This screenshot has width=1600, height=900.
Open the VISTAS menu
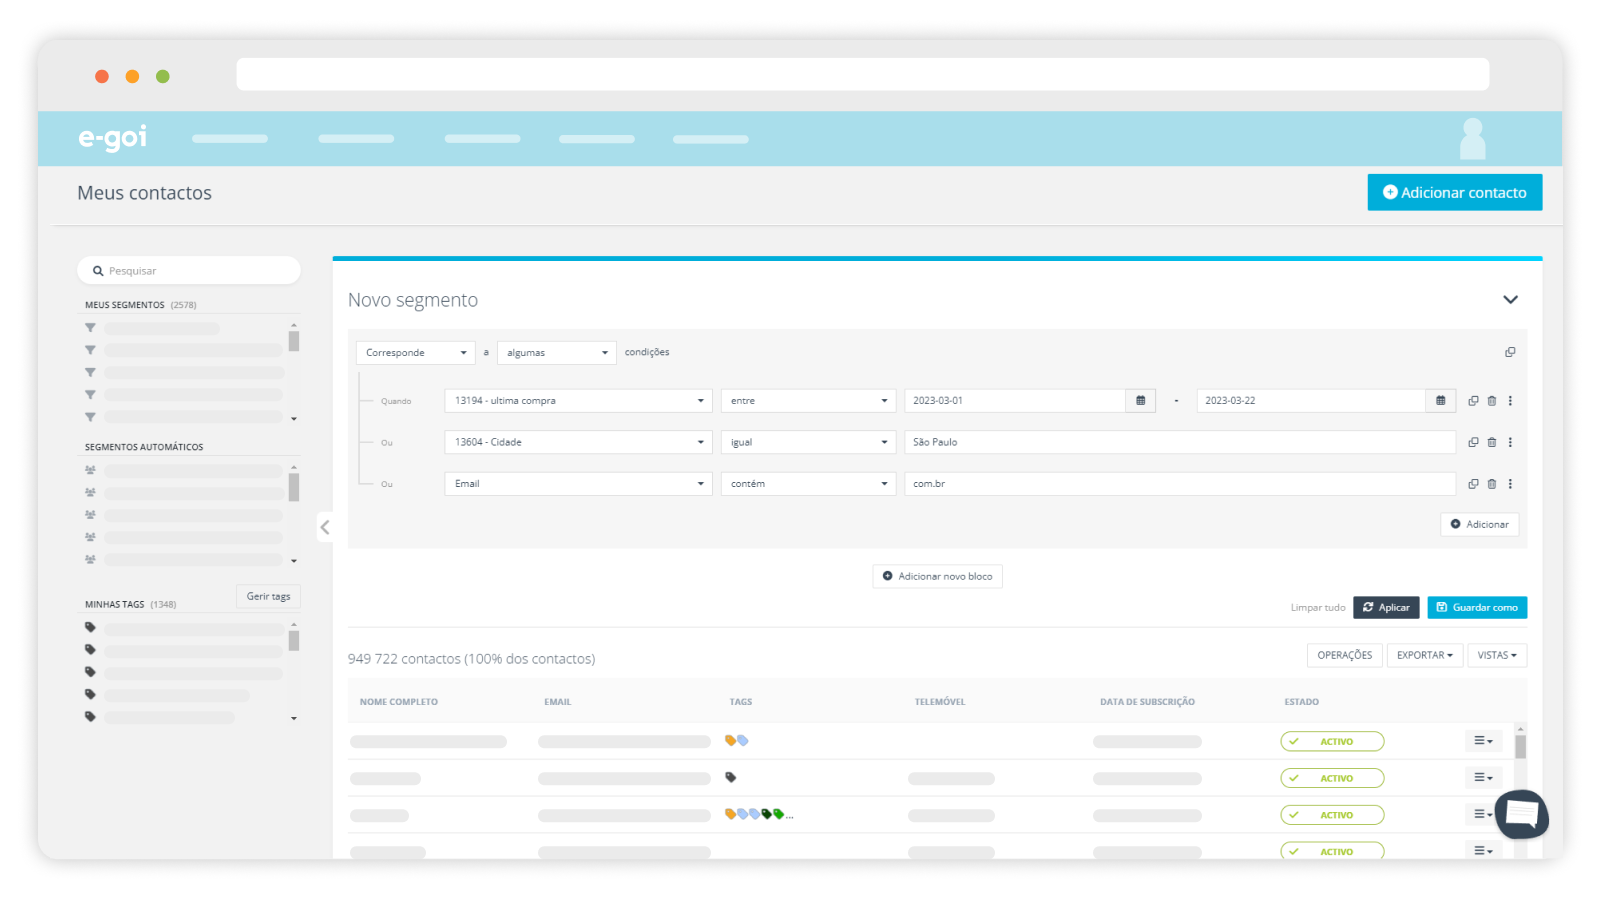(1497, 656)
